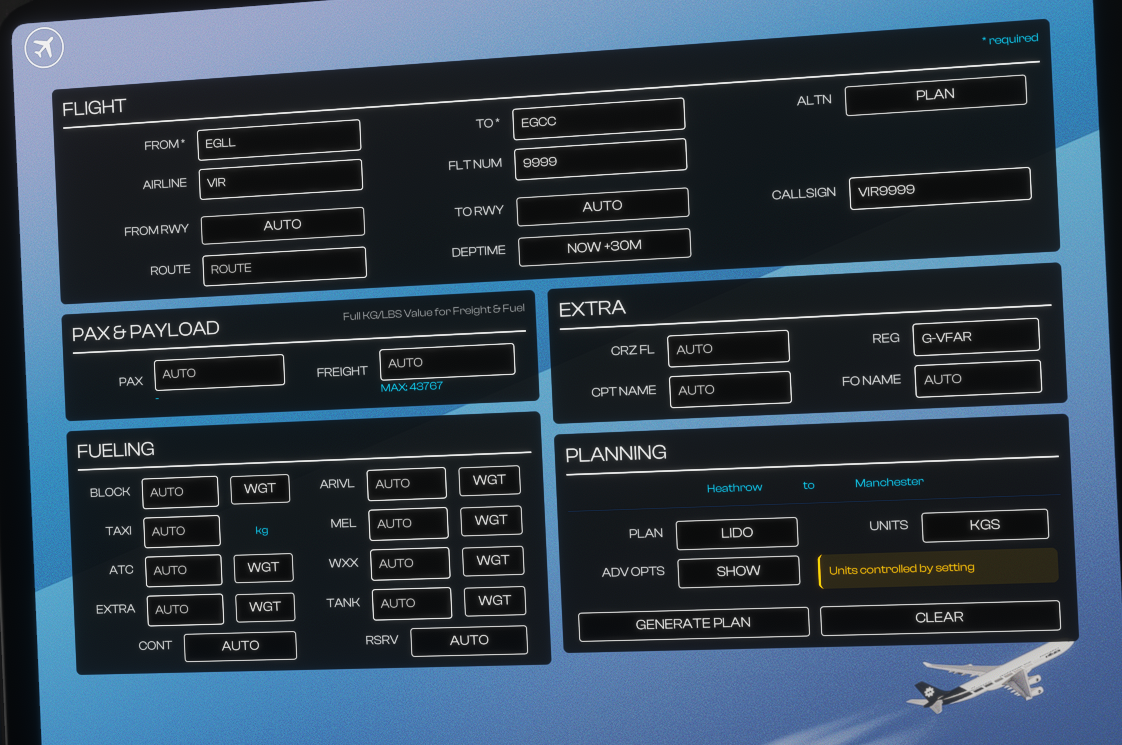Click the FREIGHT input field

(447, 362)
